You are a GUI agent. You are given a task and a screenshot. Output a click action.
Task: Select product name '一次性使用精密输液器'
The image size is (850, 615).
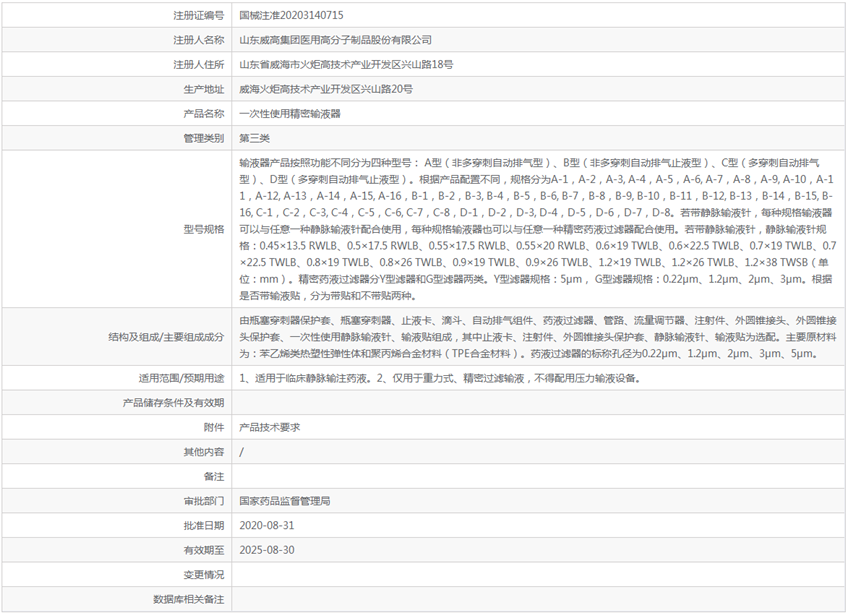(x=290, y=114)
